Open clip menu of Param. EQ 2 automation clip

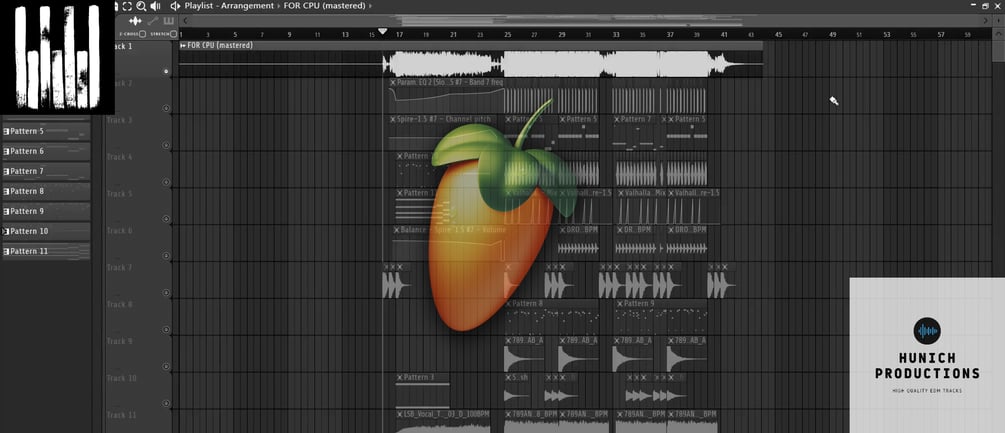coord(393,83)
